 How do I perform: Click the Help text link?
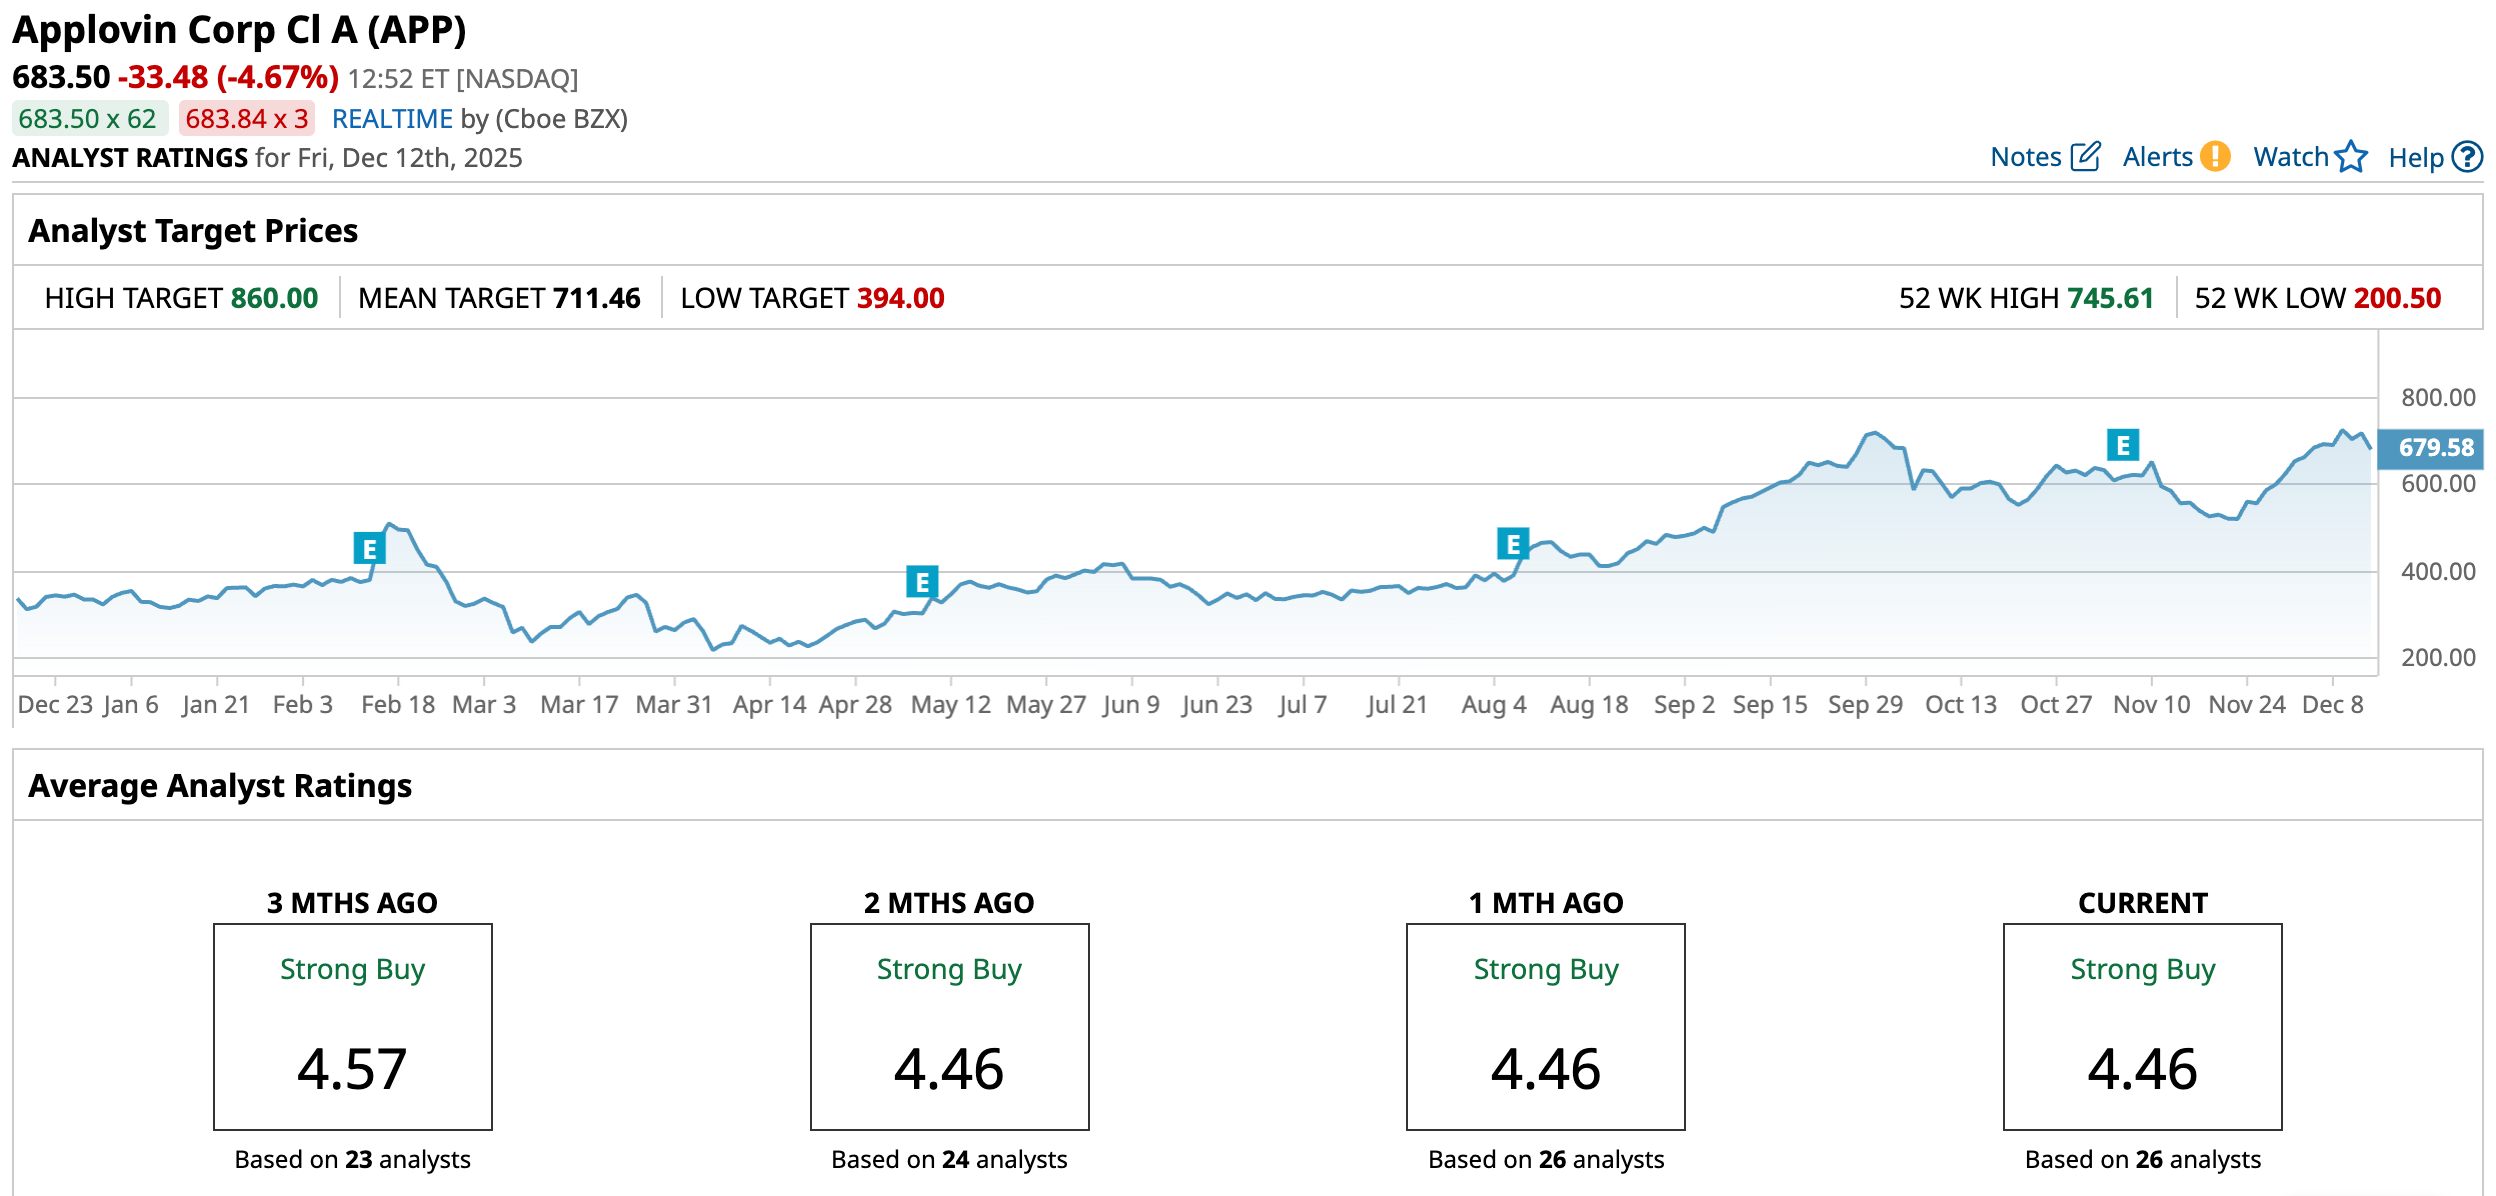(x=2415, y=157)
